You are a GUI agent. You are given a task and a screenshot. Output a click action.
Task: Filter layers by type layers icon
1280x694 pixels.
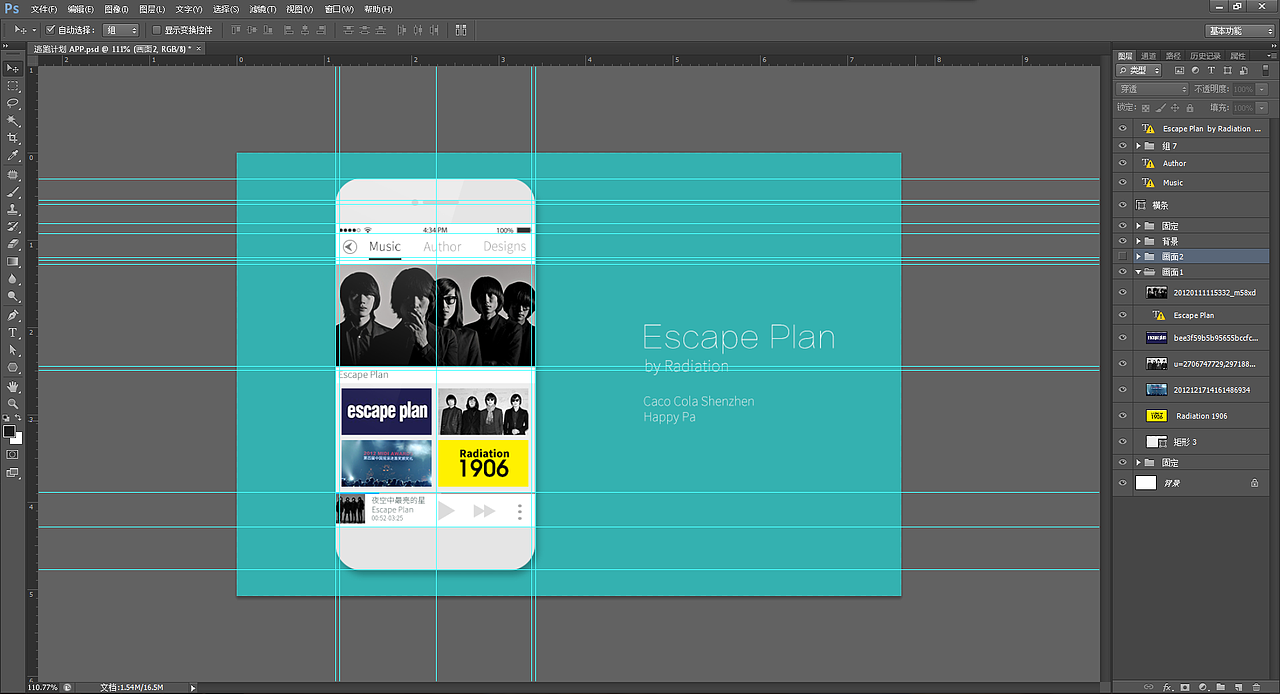point(1211,71)
